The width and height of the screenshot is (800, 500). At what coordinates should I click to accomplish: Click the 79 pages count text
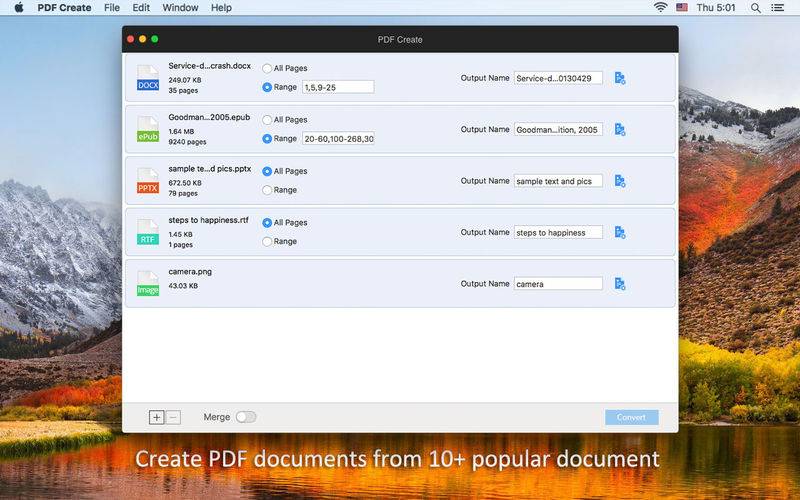coord(183,193)
